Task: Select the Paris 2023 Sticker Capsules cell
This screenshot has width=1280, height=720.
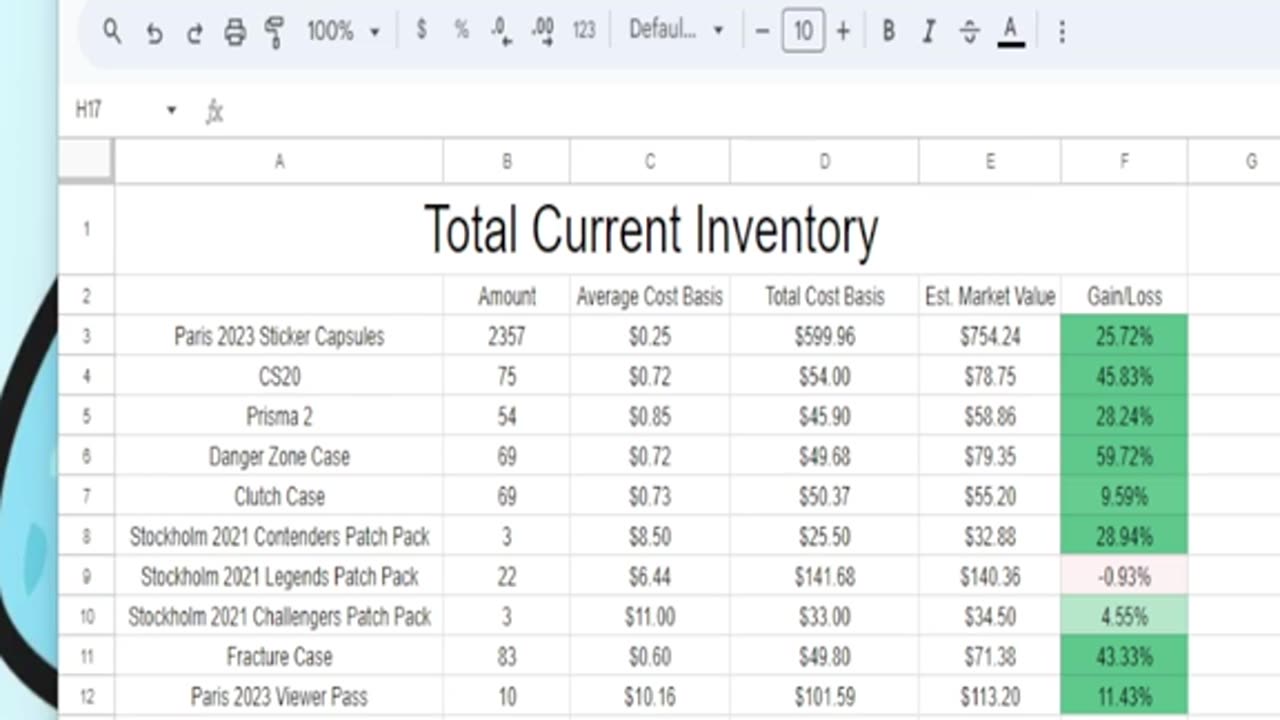Action: tap(279, 336)
